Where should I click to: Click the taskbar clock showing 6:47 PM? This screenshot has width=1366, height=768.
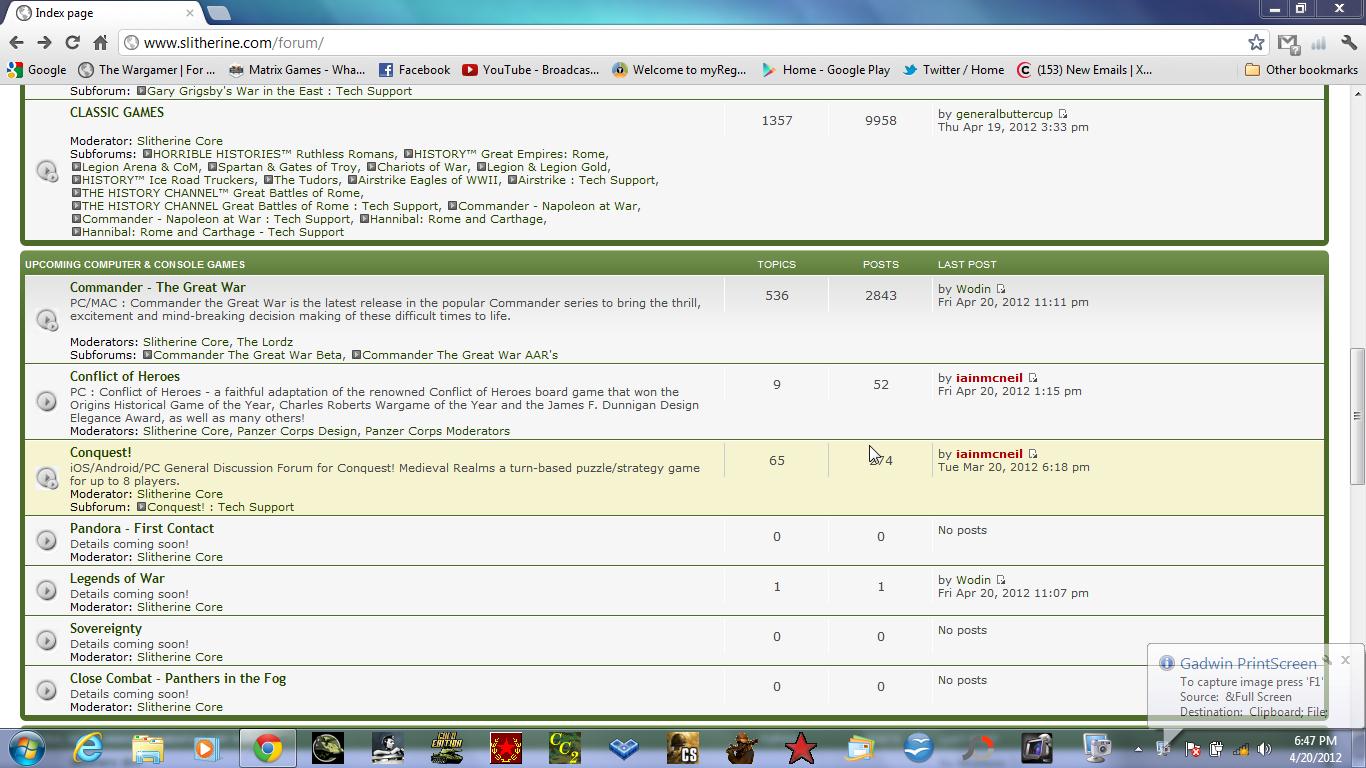pyautogui.click(x=1315, y=749)
